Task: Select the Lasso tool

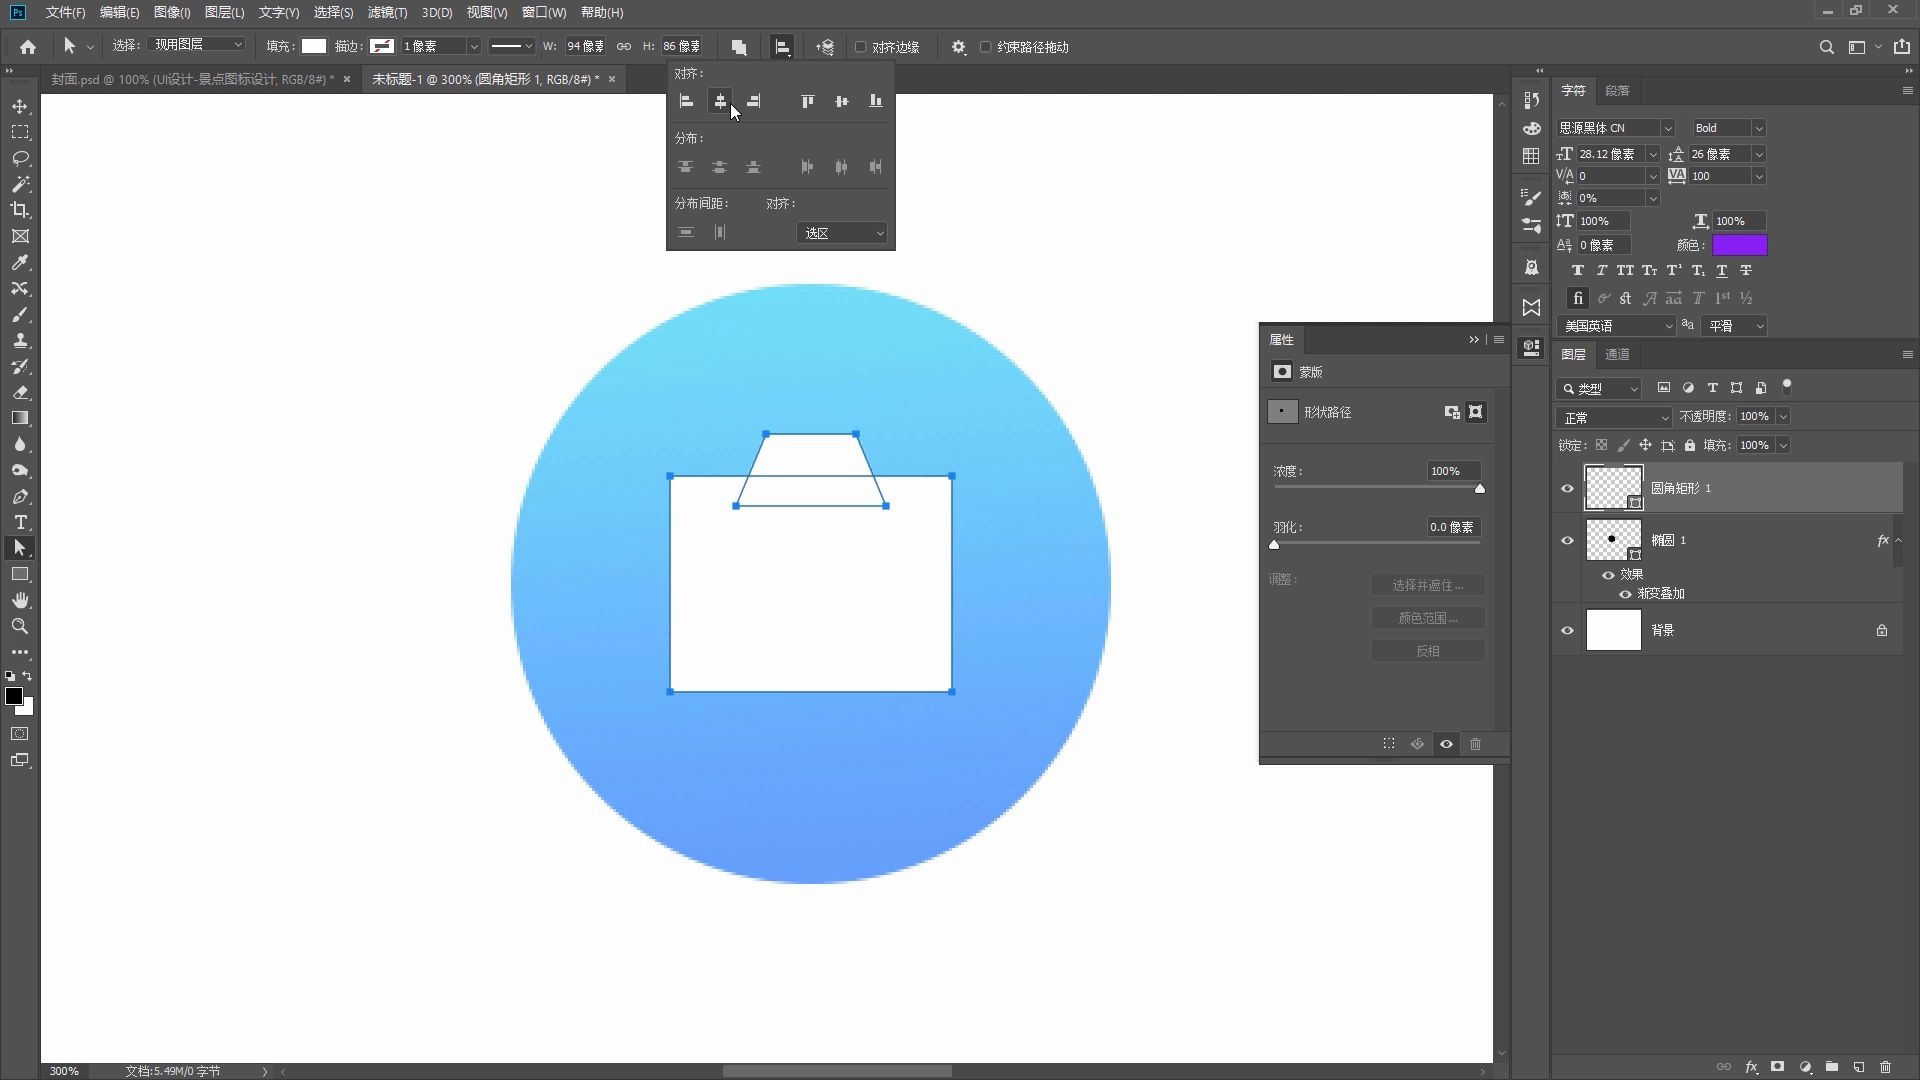Action: [20, 158]
